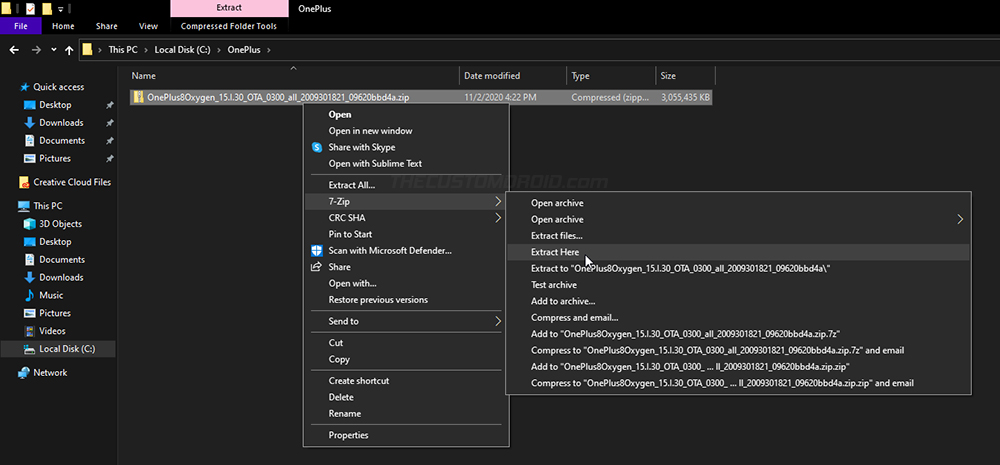Go up one folder level arrow
Screen dimensions: 1000x465
pos(69,50)
